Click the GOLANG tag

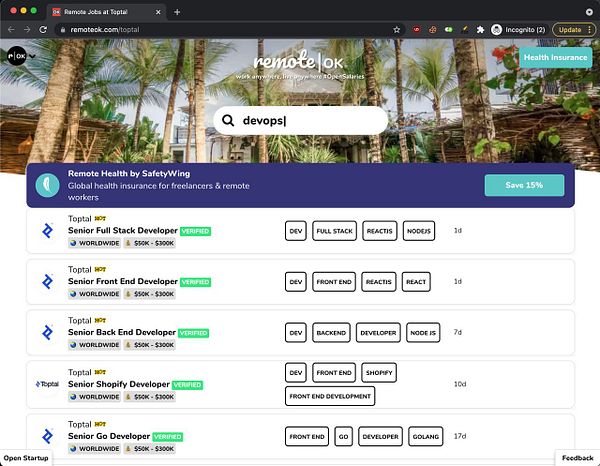click(426, 437)
